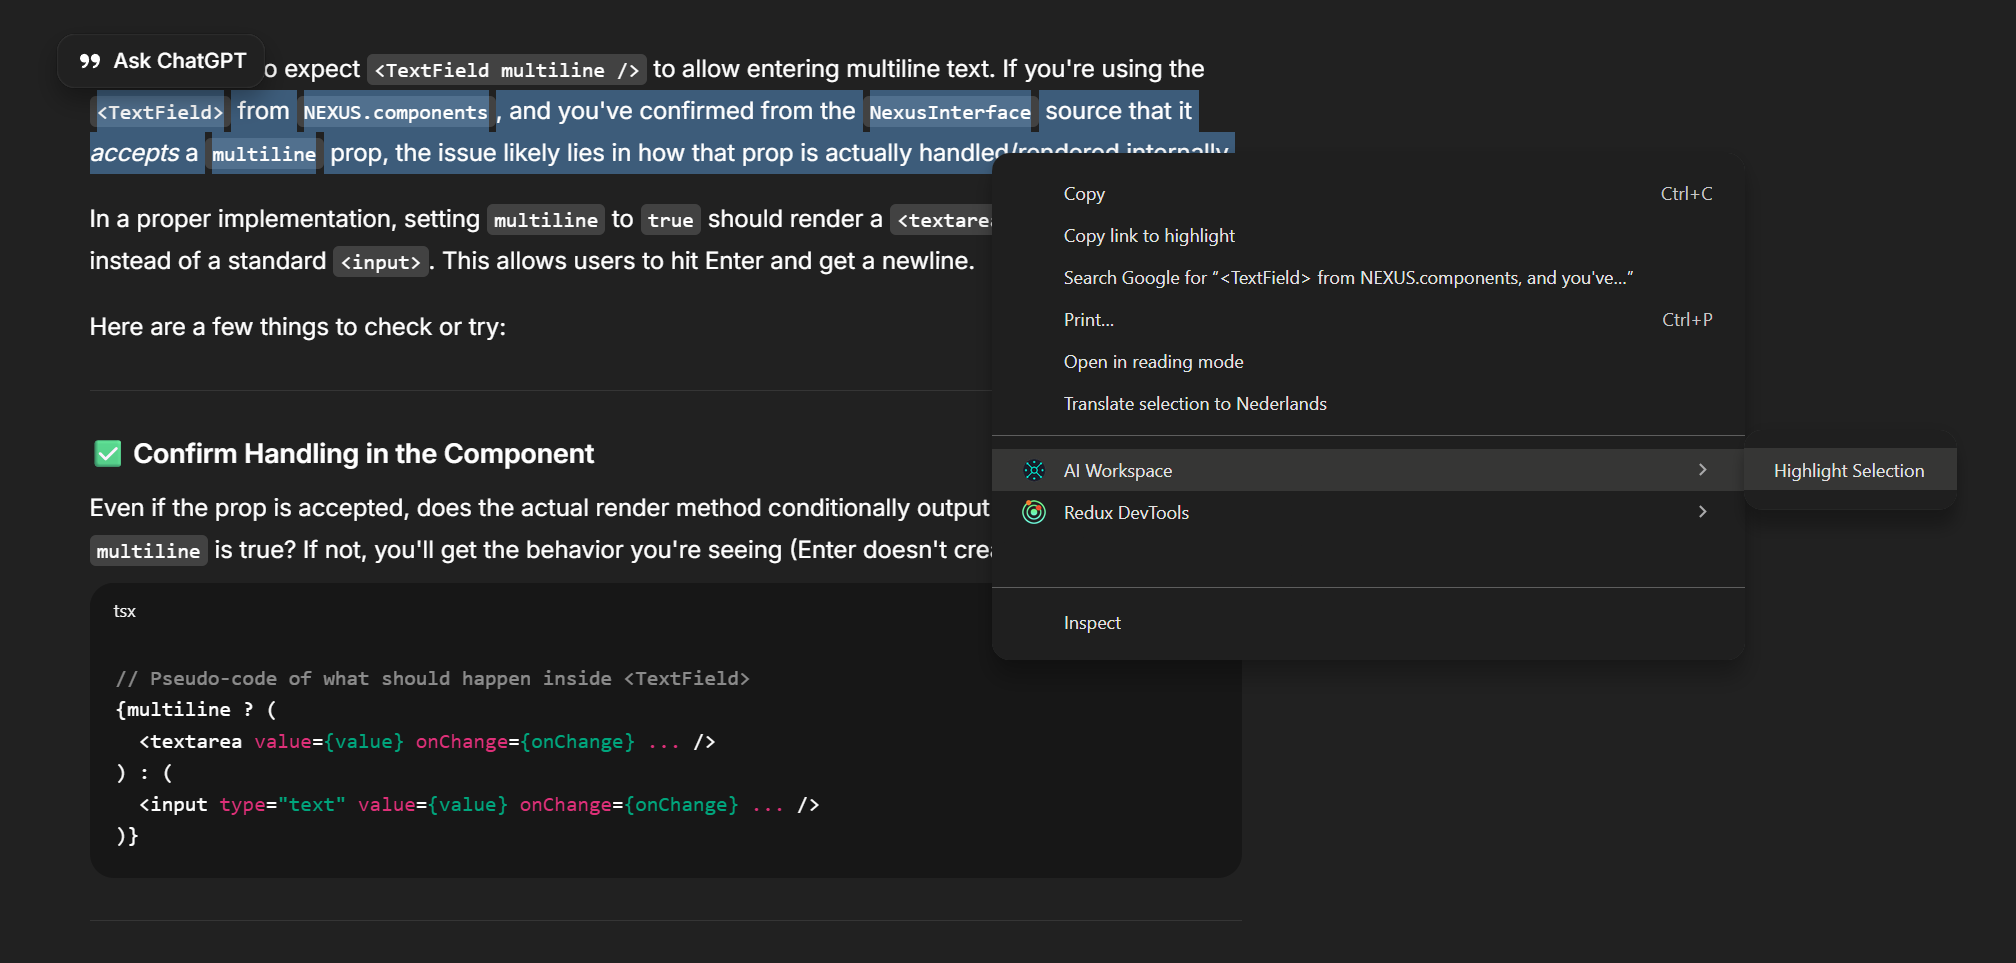Choose Highlight Selection in the submenu
This screenshot has height=963, width=2016.
click(x=1848, y=470)
